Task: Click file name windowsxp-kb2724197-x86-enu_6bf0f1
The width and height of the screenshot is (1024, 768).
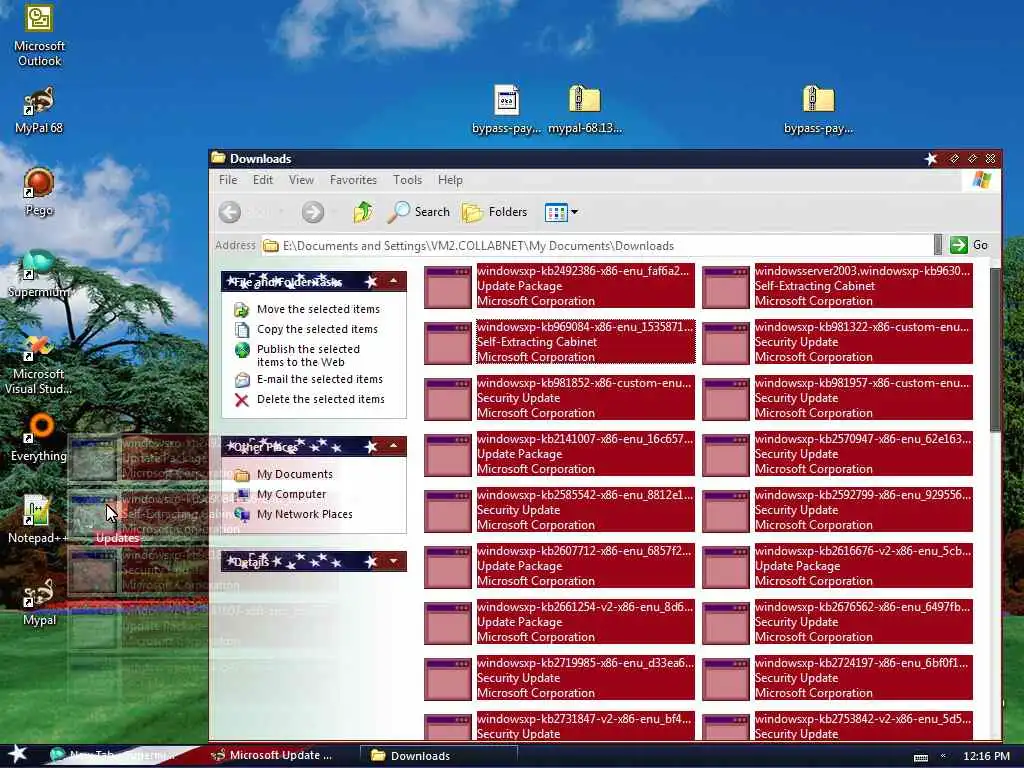Action: pyautogui.click(x=862, y=663)
